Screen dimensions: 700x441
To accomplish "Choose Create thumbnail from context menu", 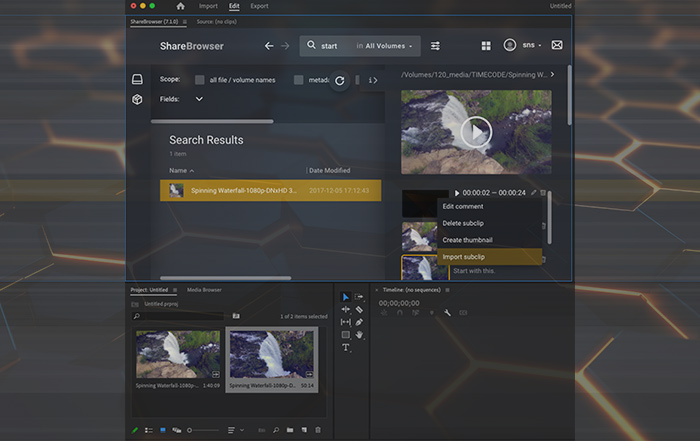I will (489, 240).
